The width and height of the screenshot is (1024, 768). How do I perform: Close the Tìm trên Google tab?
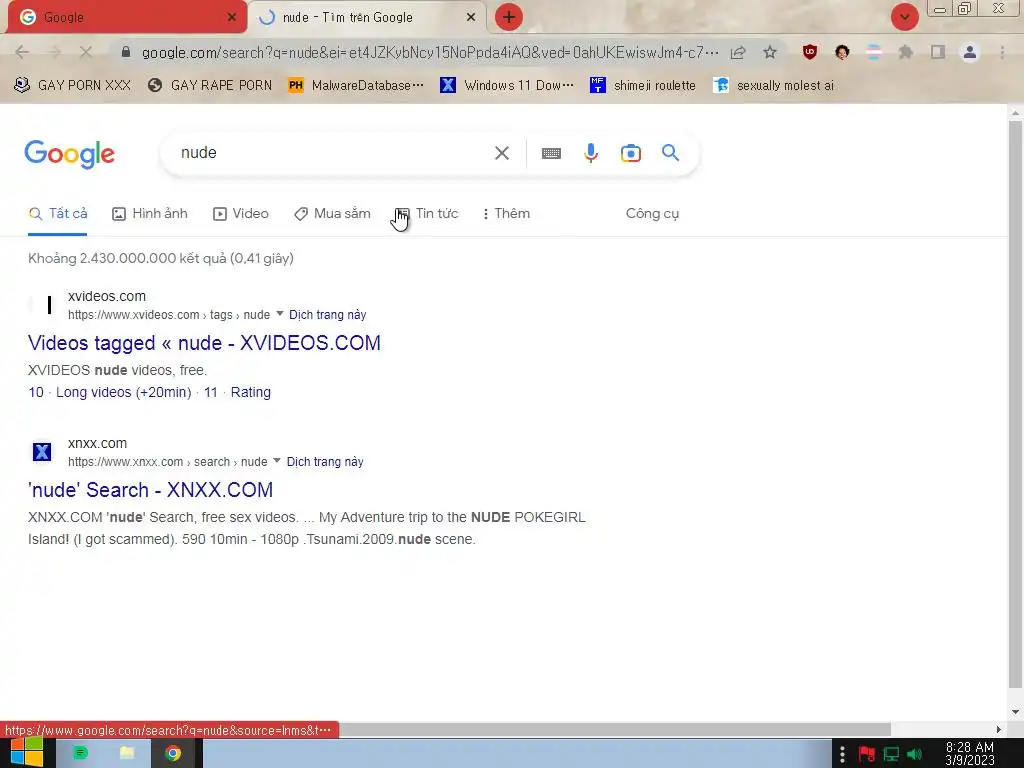[471, 17]
